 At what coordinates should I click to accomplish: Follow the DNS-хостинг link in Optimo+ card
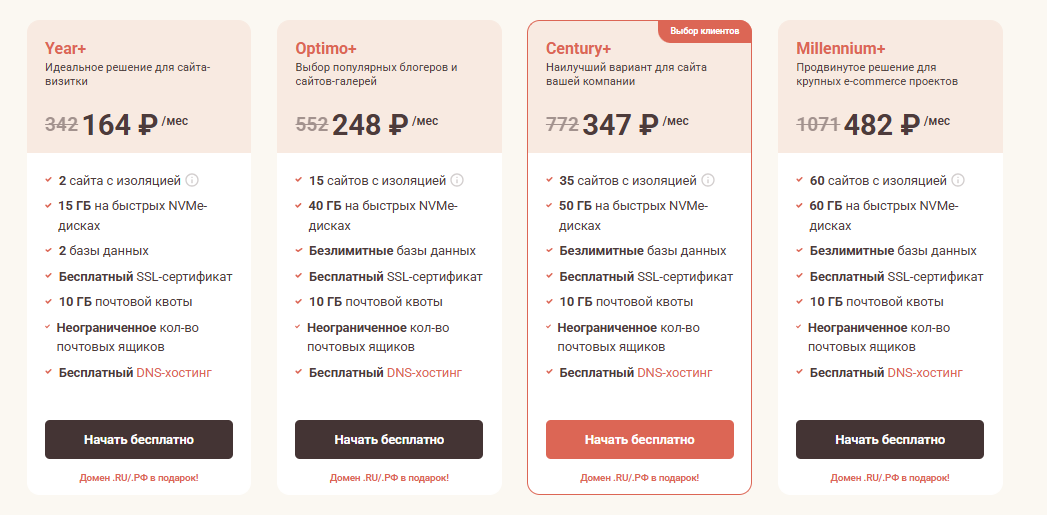coord(424,373)
